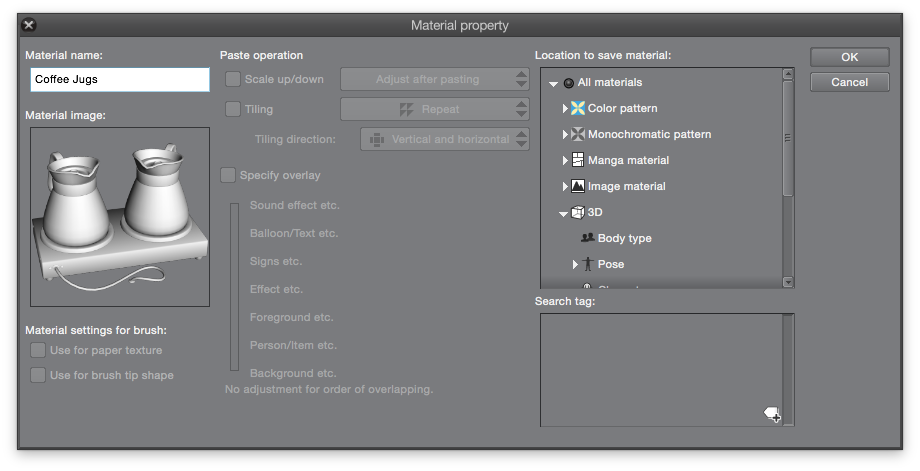Click the overlay order vertical slider
Screen dimensions: 920x471
click(235, 287)
